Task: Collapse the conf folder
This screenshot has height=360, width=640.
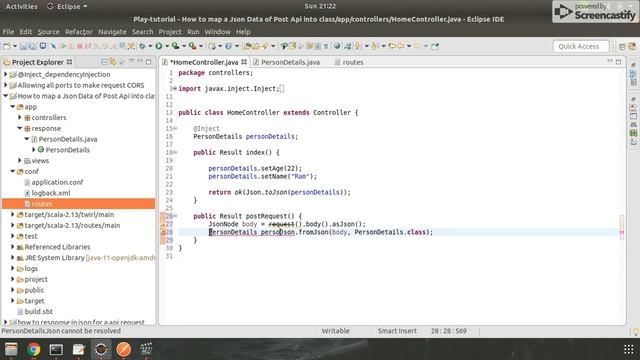Action: click(13, 171)
